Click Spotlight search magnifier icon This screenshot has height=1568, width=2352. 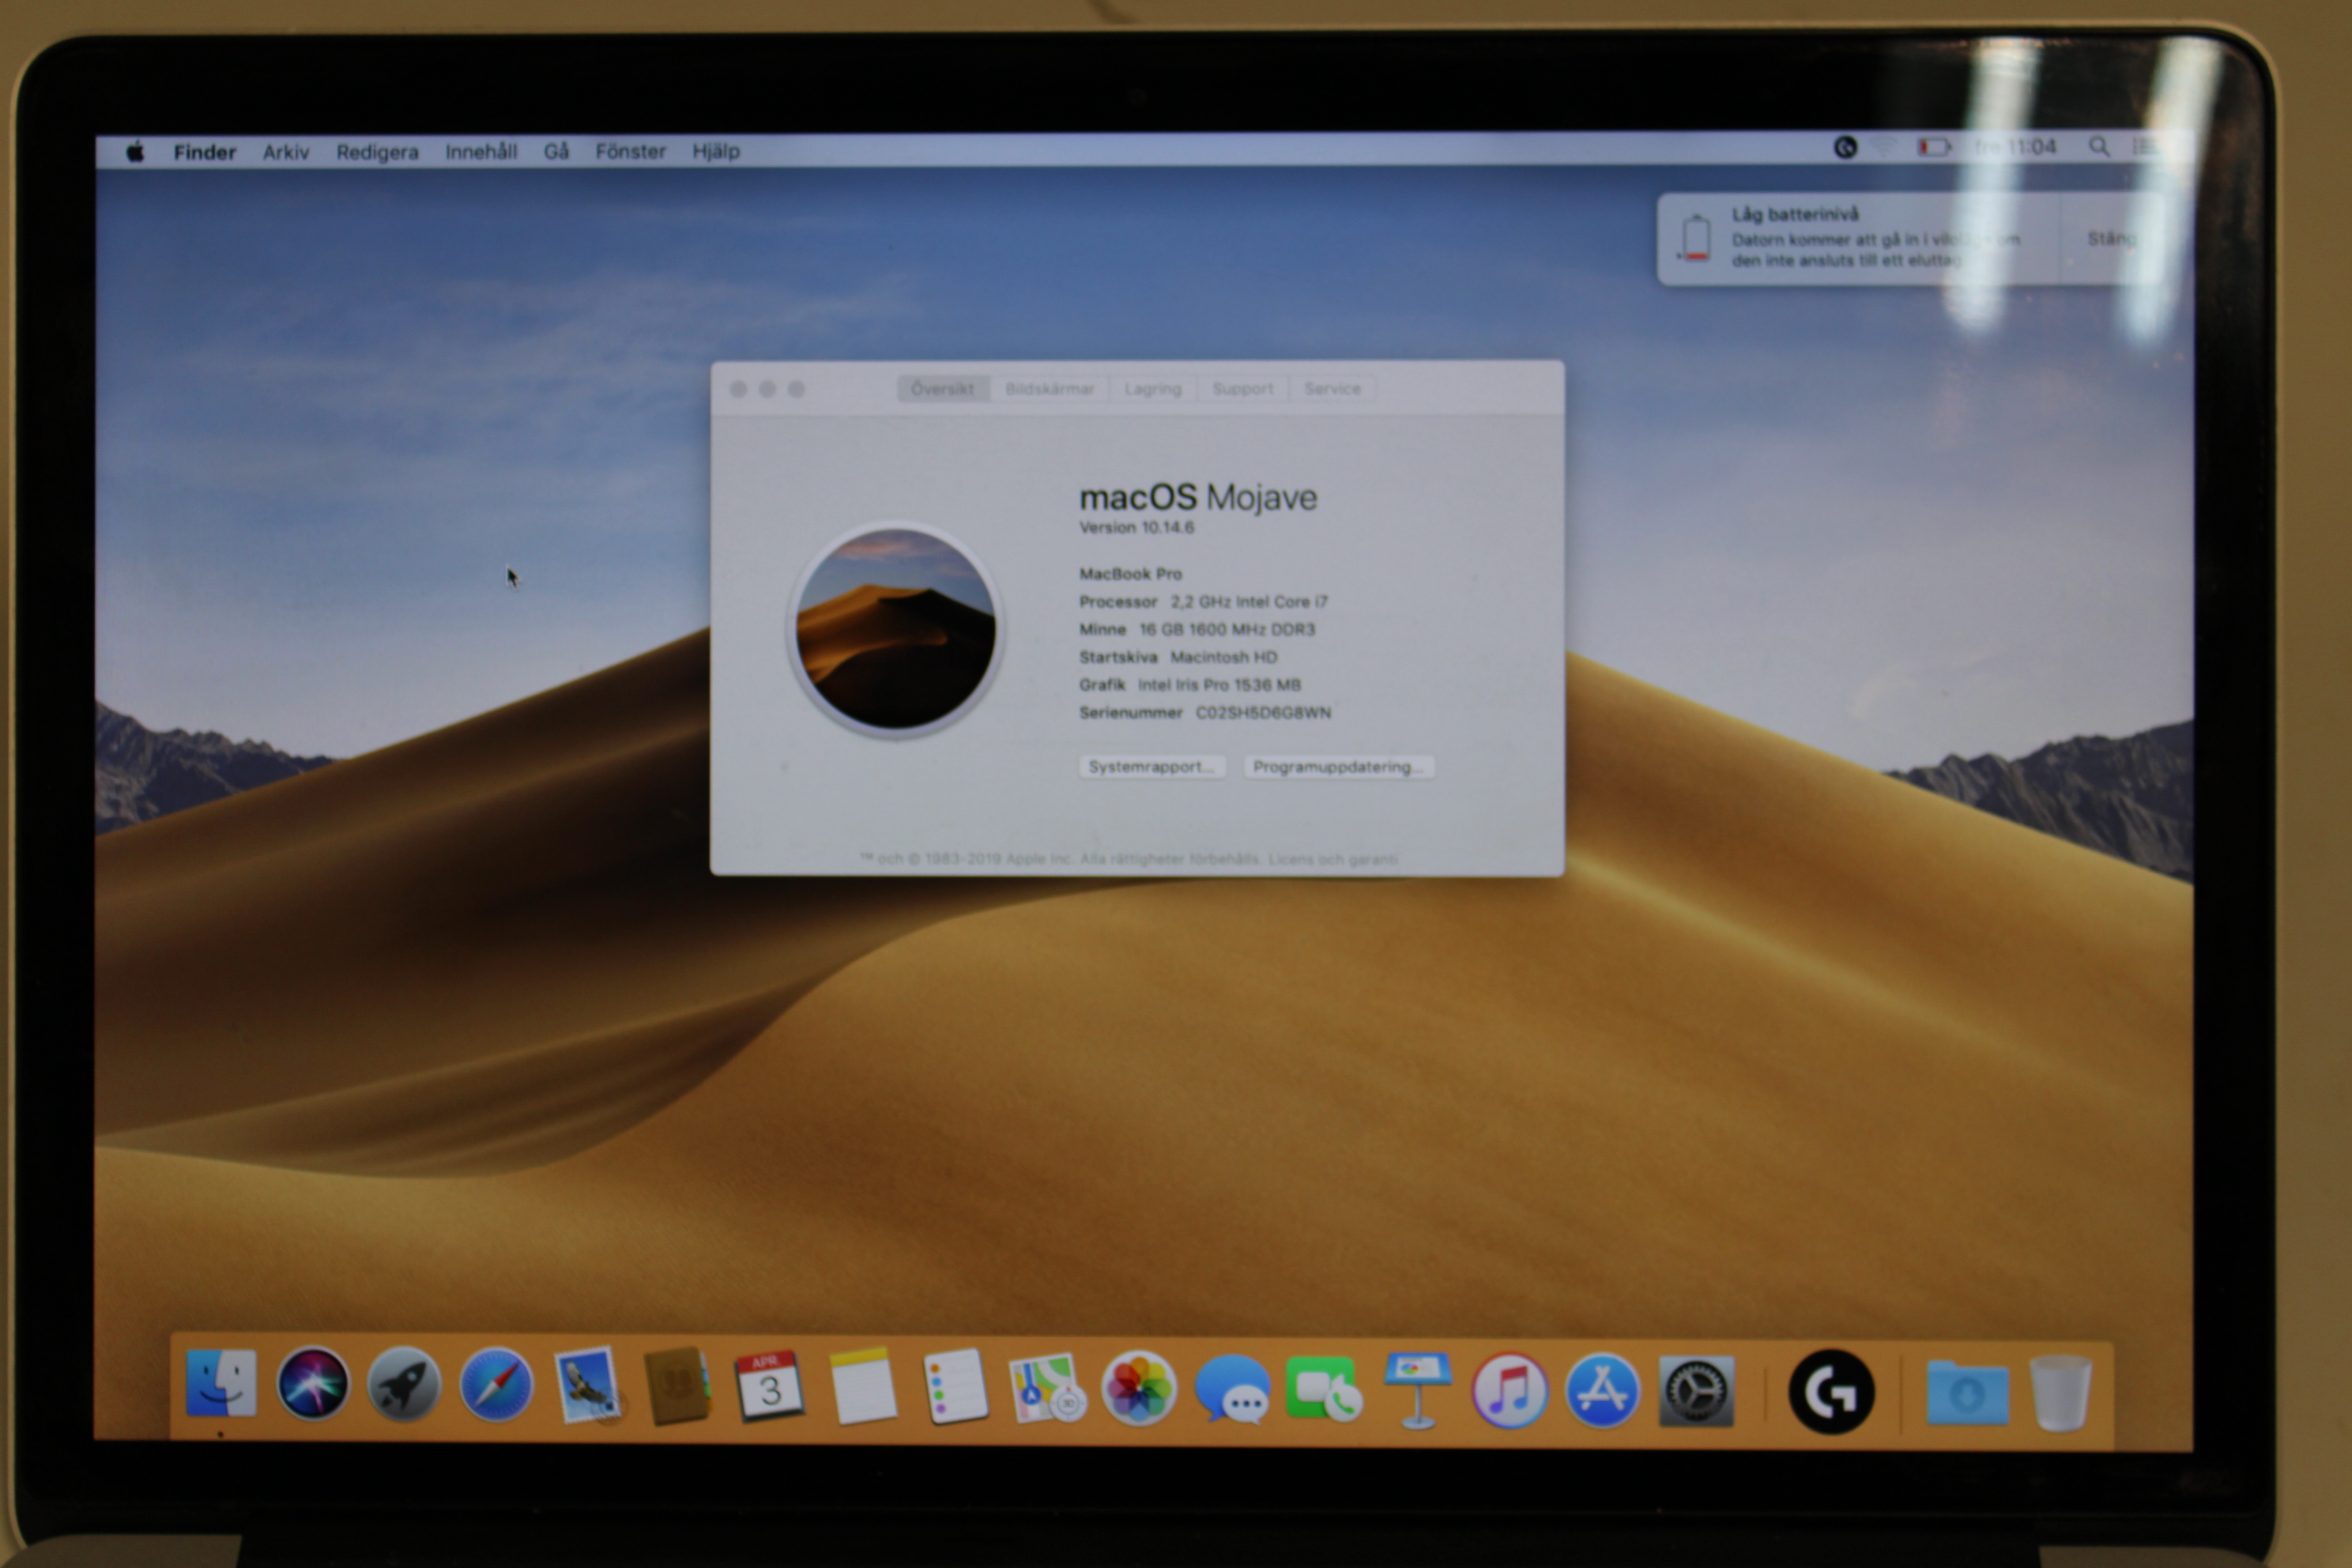pos(2099,147)
